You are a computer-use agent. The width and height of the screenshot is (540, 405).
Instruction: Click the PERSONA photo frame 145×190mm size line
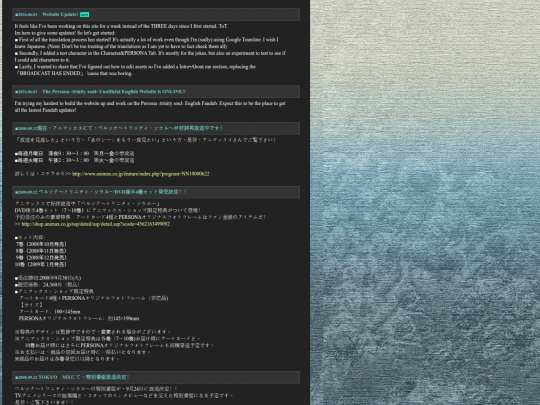(x=79, y=319)
